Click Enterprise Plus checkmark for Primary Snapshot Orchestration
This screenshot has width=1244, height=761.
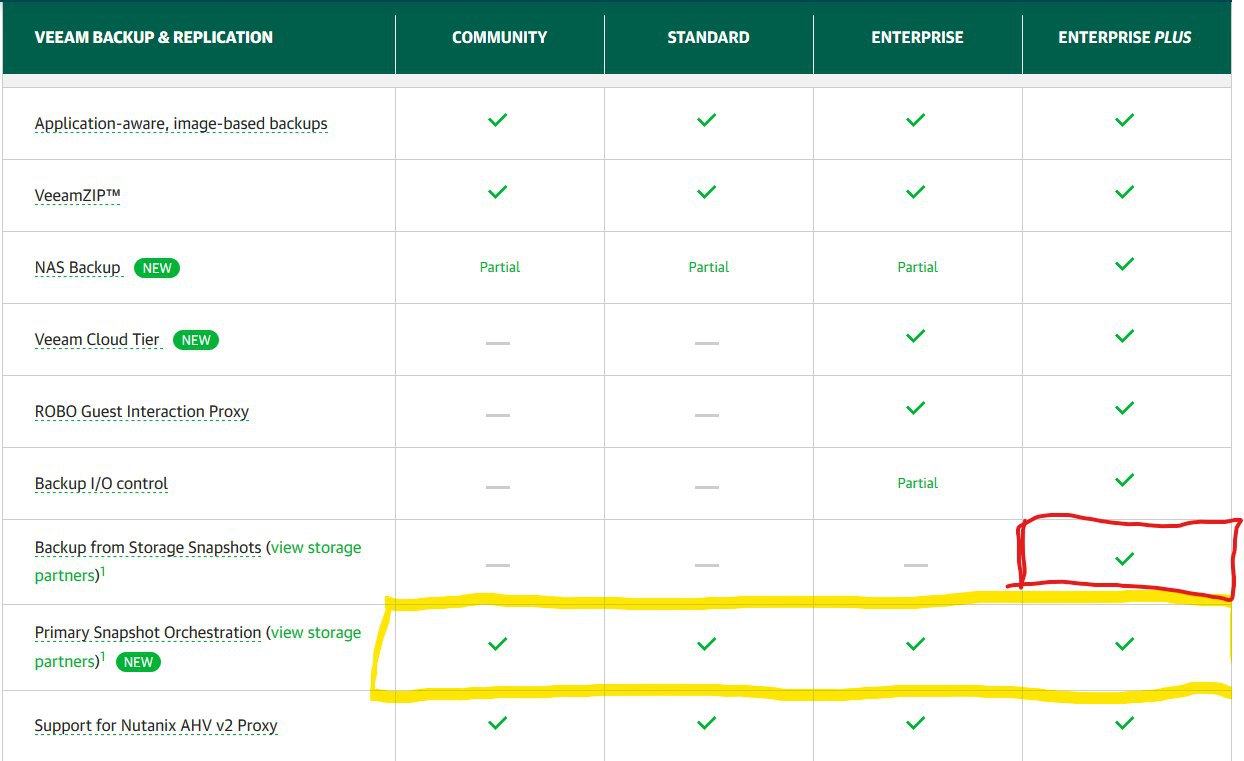coord(1125,644)
